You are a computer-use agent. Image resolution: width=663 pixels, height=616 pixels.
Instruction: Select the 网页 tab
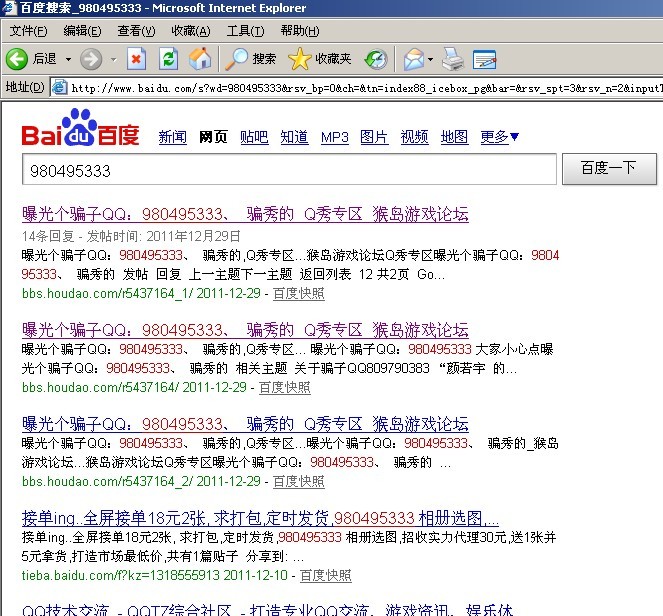213,137
